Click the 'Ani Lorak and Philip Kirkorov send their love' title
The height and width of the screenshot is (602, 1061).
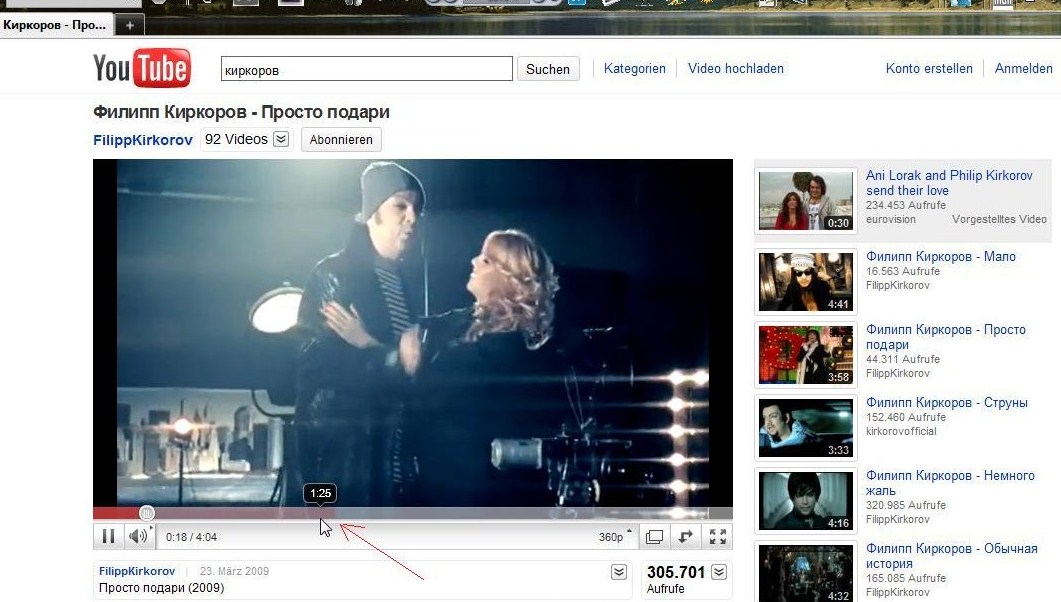pyautogui.click(x=949, y=183)
